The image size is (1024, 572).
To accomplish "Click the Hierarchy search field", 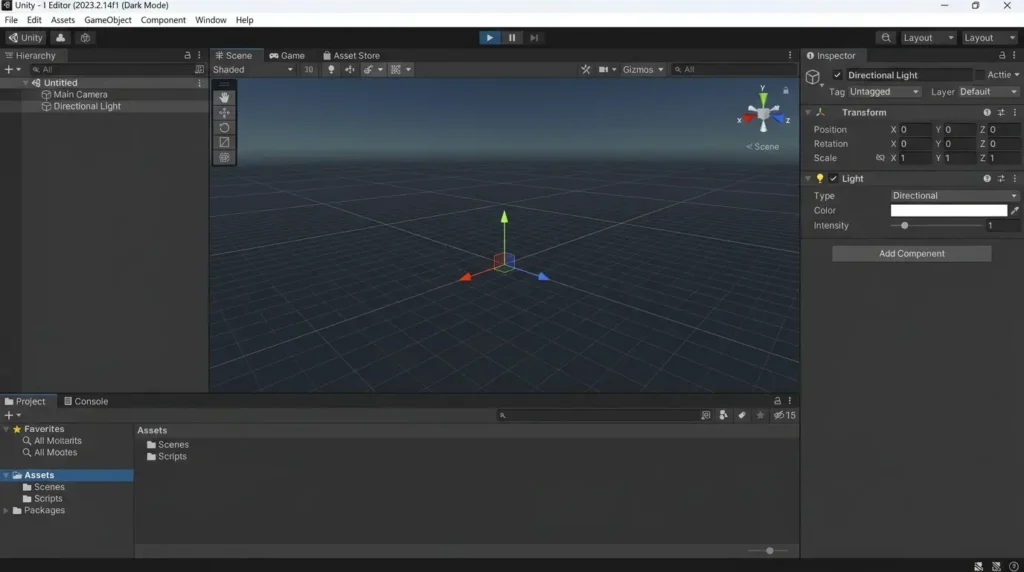I will point(111,69).
